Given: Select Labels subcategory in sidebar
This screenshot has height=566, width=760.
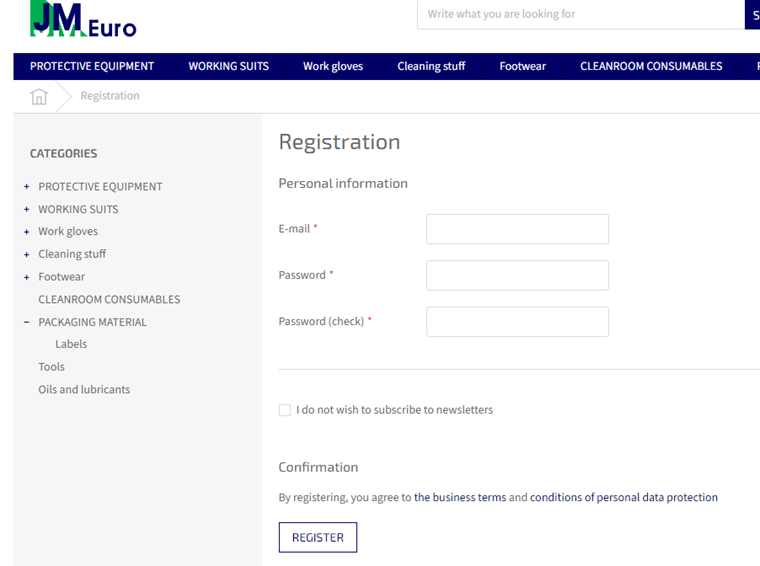Looking at the screenshot, I should pyautogui.click(x=71, y=344).
